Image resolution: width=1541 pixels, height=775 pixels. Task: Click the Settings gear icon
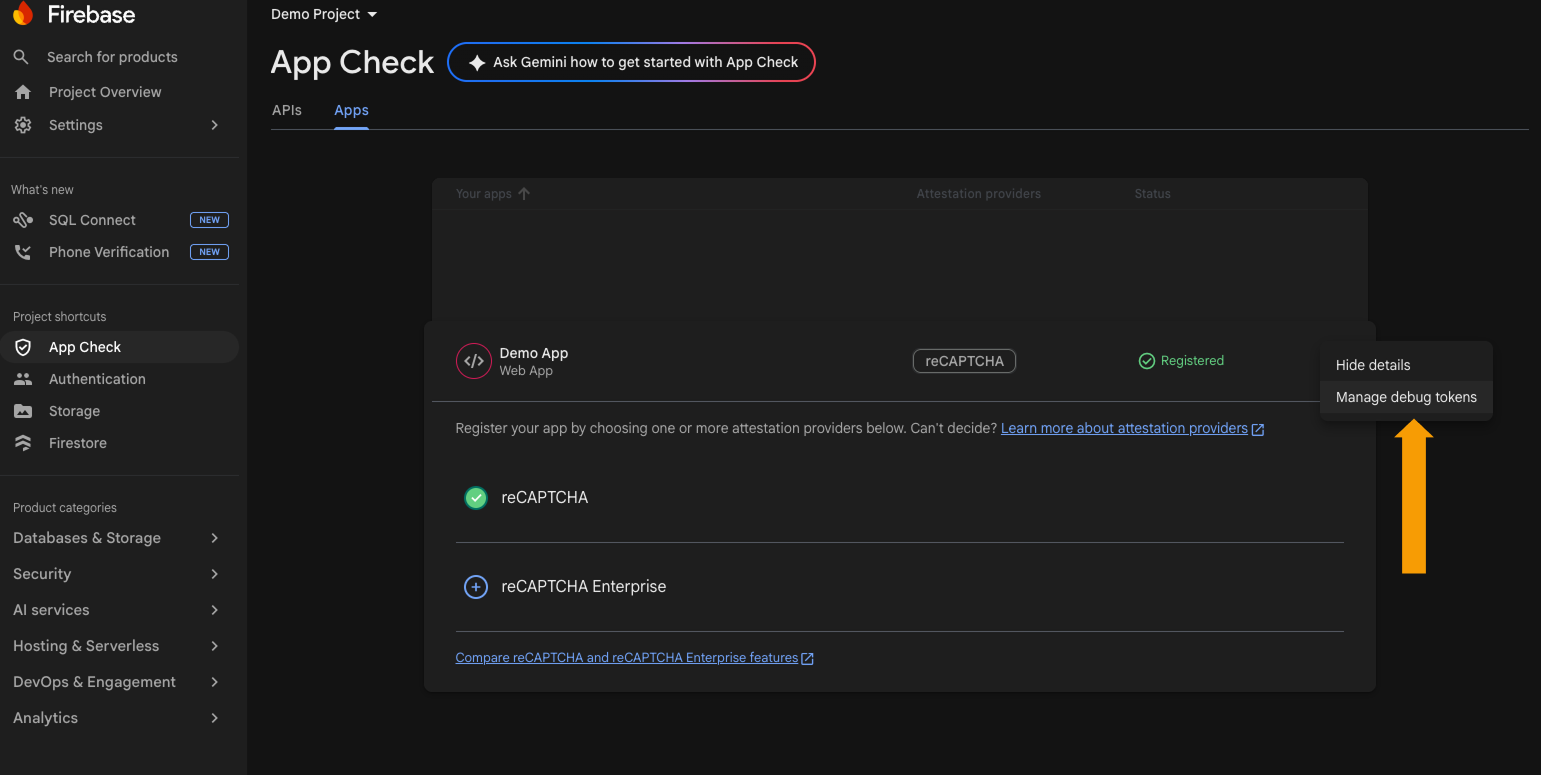coord(23,125)
